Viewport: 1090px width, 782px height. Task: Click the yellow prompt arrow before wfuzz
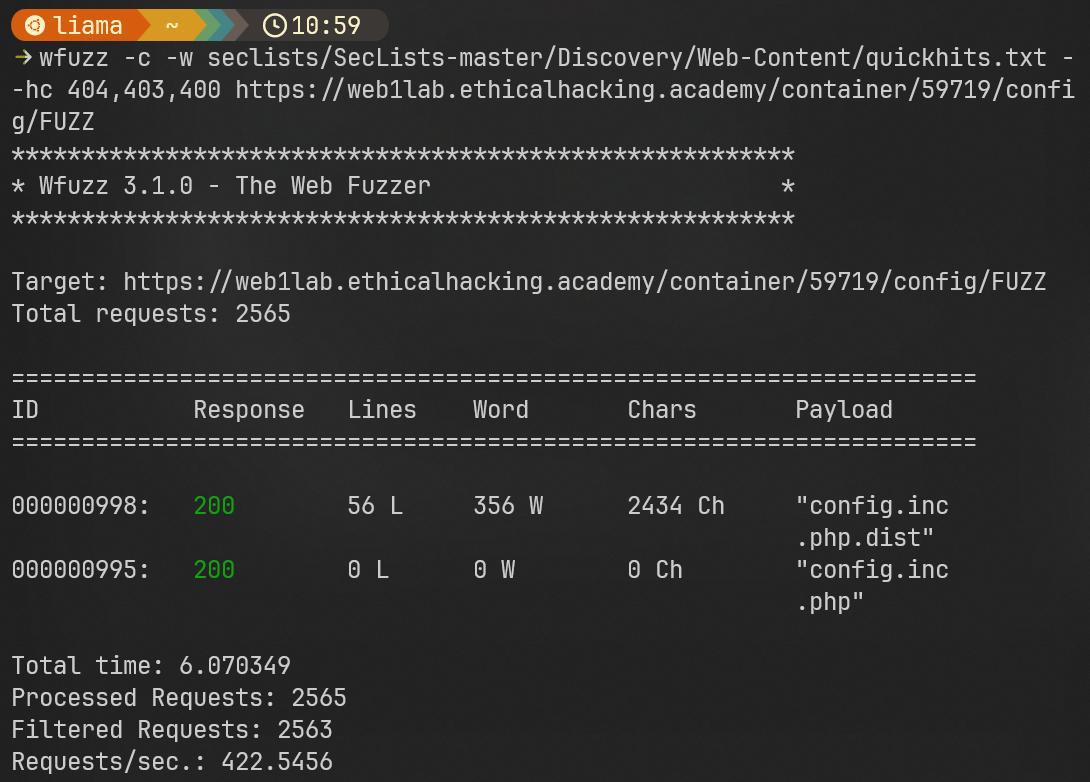point(22,58)
